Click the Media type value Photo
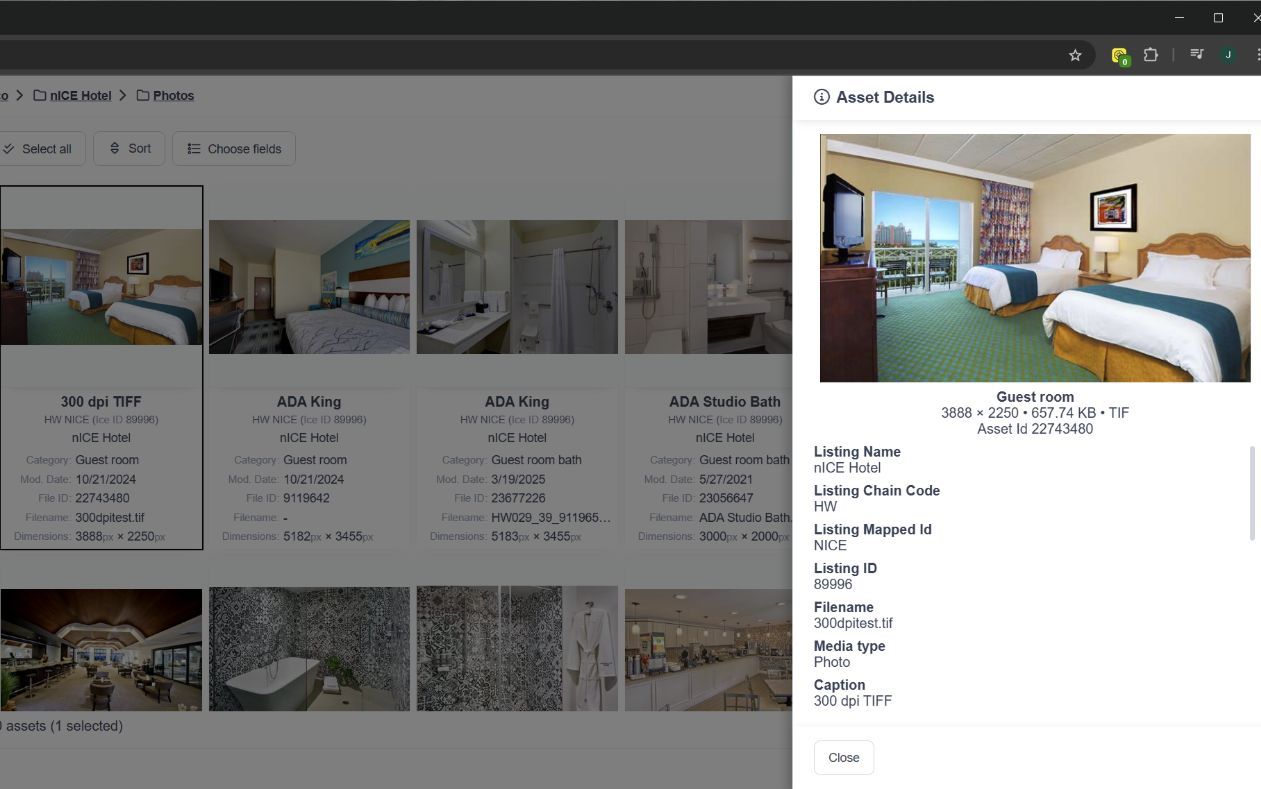Viewport: 1261px width, 789px height. click(x=832, y=662)
